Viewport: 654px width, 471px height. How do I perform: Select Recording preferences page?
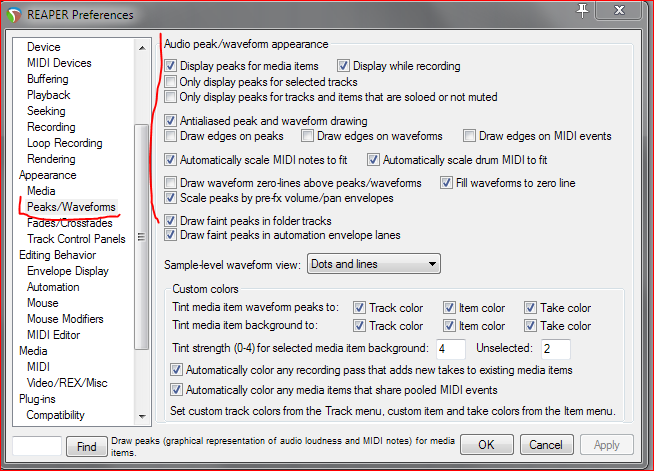point(51,127)
